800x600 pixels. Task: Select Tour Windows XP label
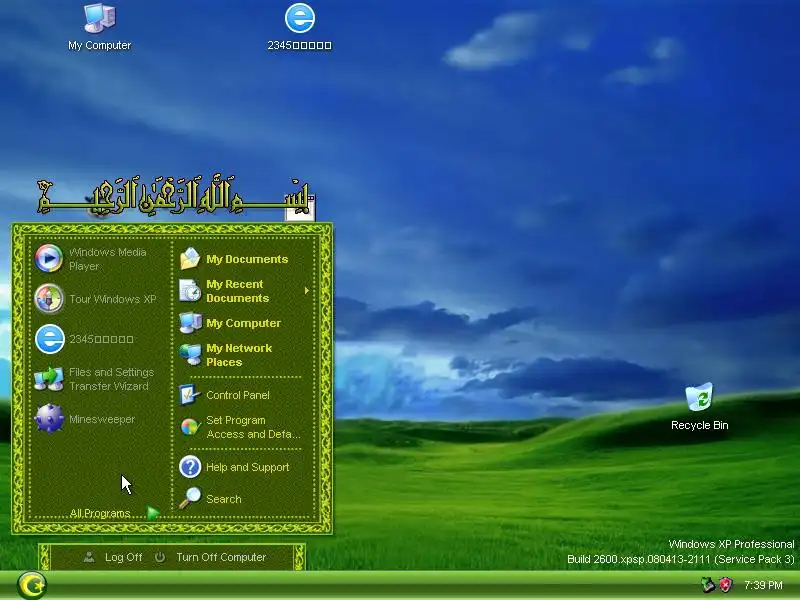113,299
